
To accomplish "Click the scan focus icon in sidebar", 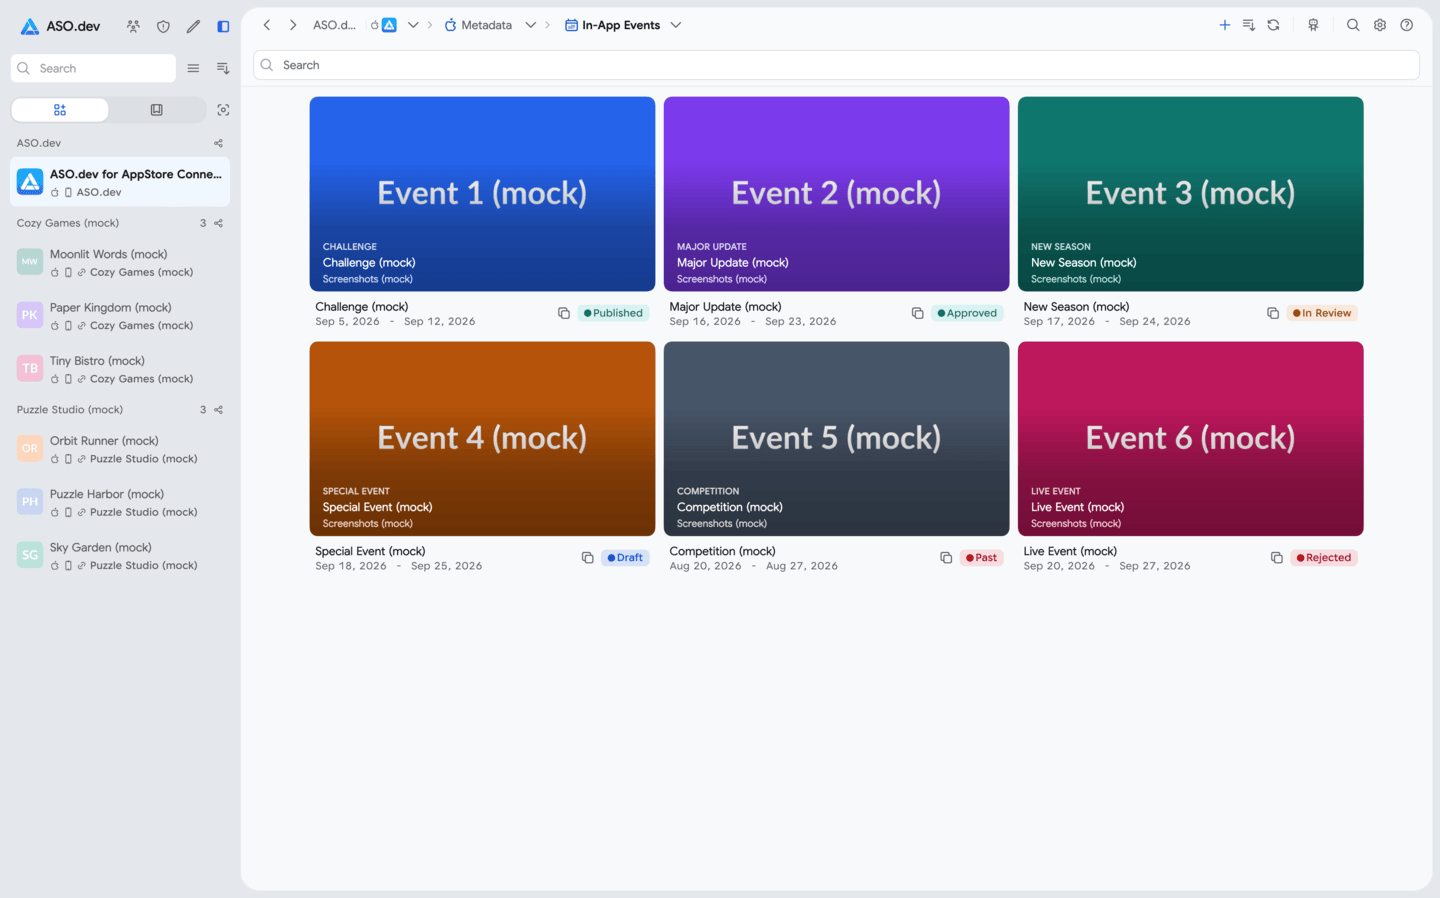I will point(223,110).
